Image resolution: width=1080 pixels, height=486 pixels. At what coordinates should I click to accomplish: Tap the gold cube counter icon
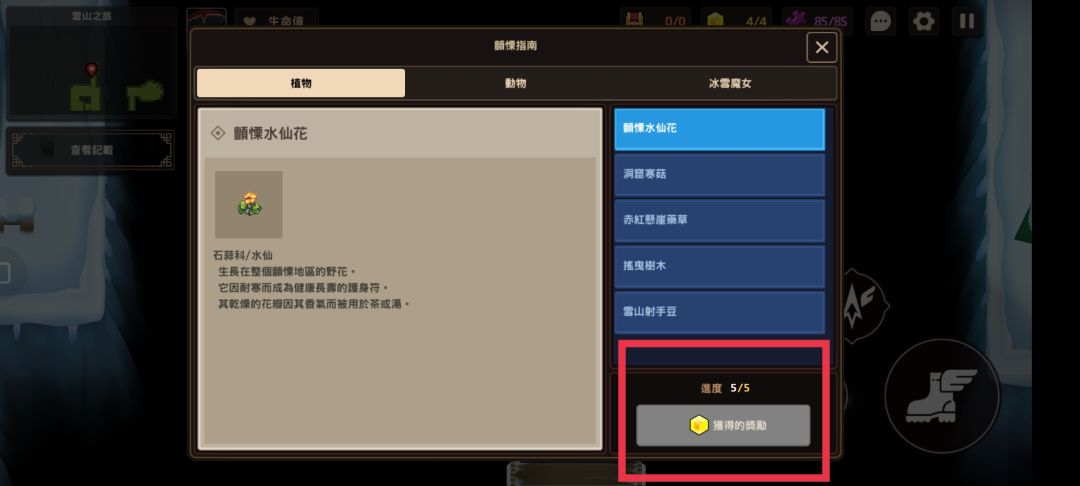pos(716,21)
